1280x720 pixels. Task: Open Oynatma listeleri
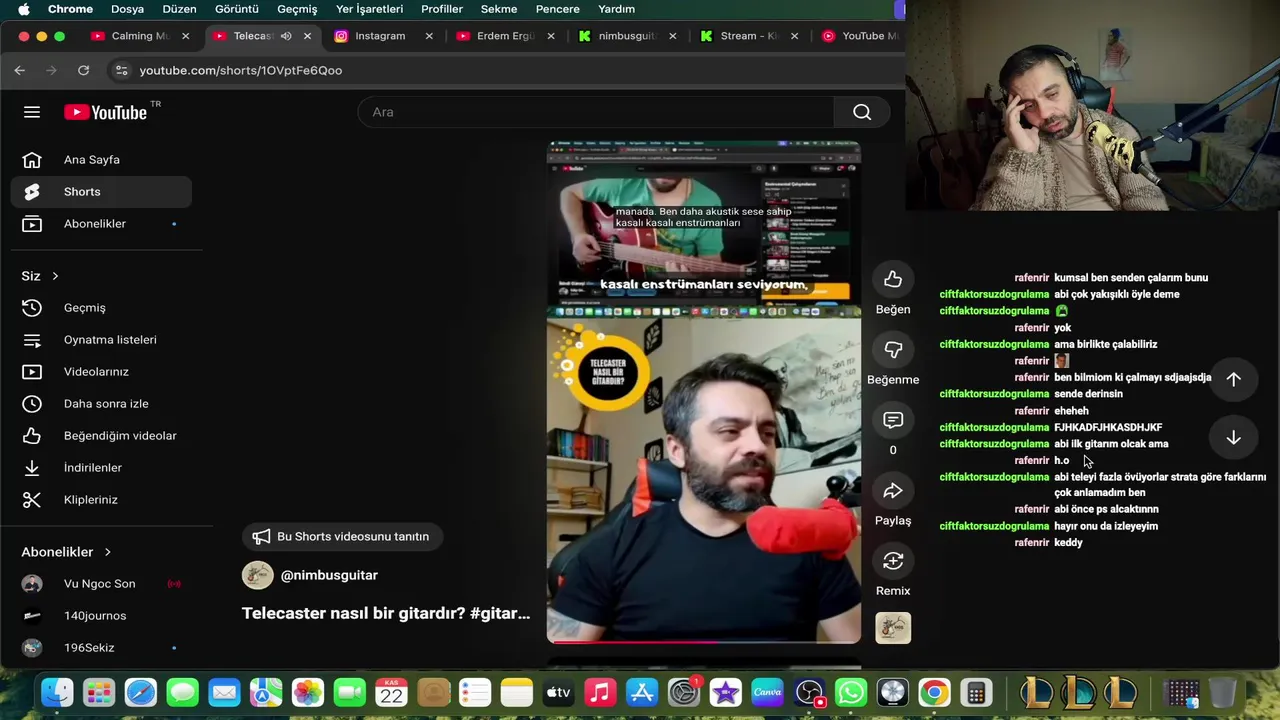101,340
